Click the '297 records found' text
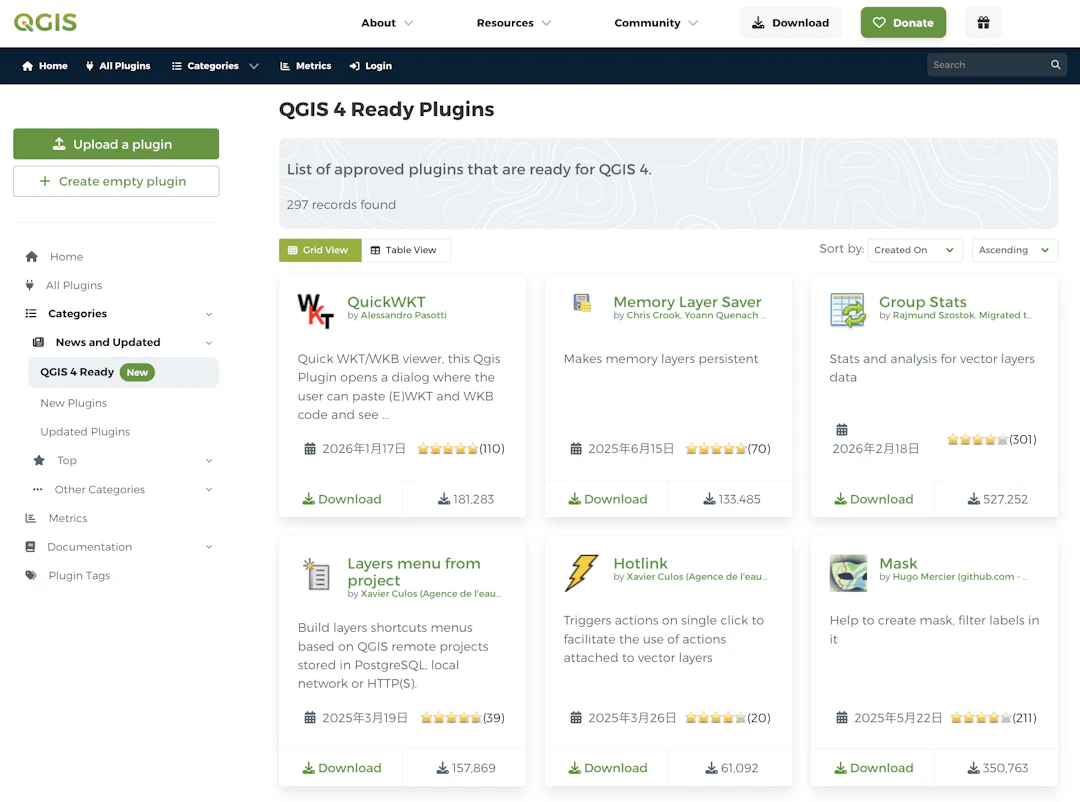Screen dimensions: 1080x802 click(341, 205)
